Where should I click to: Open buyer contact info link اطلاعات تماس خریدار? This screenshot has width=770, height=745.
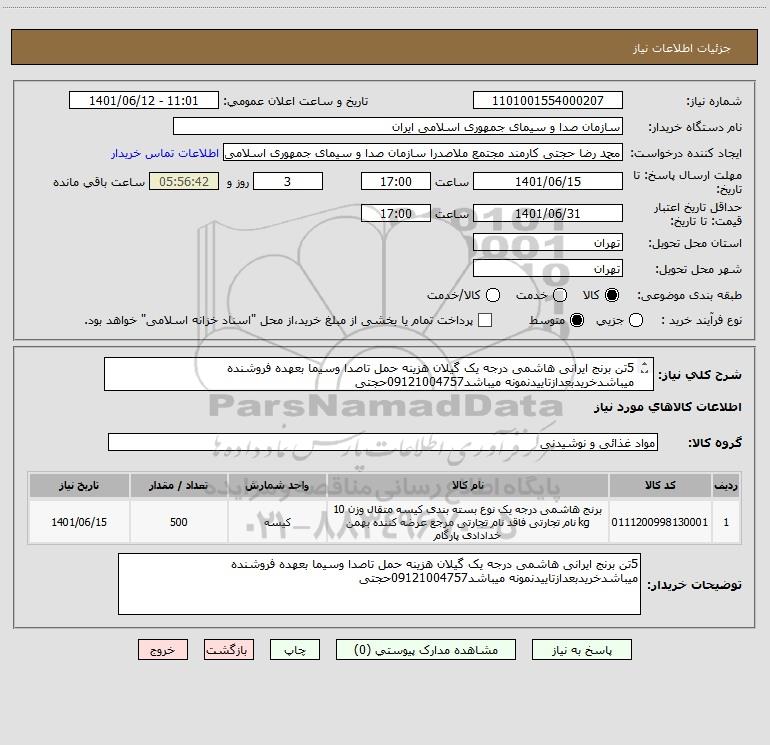[165, 153]
